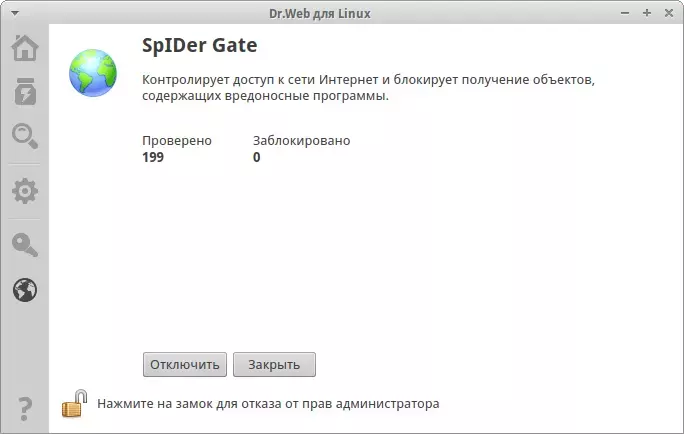Click the Заблокировано count 0

click(256, 157)
